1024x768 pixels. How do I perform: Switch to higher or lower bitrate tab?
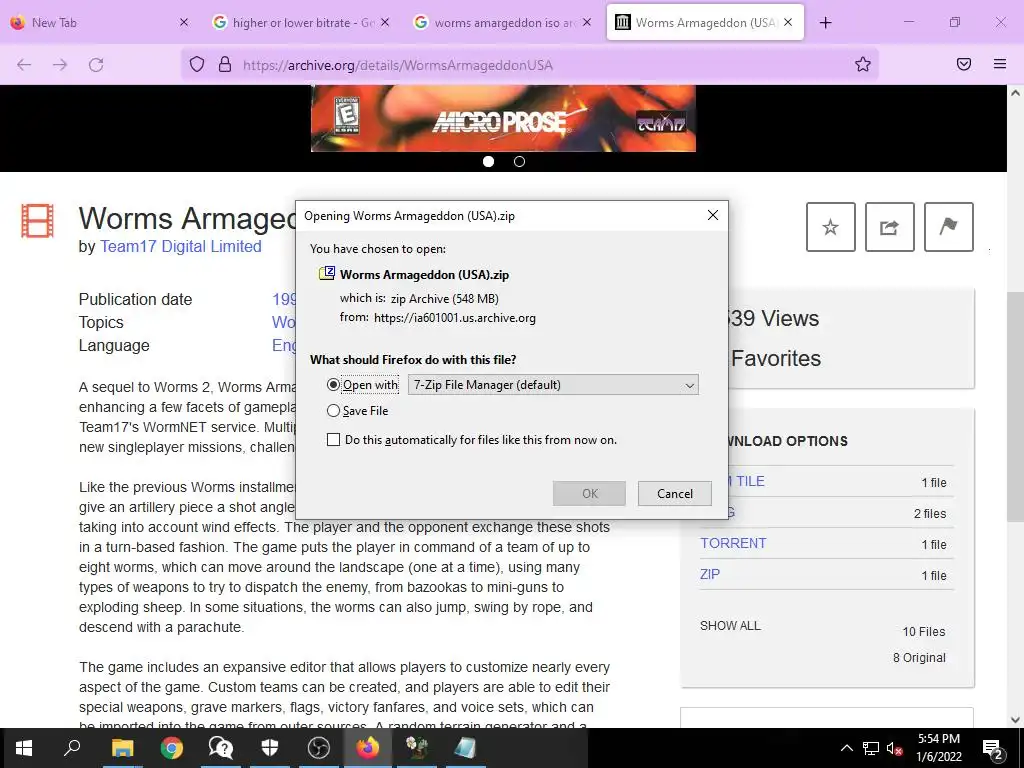click(x=297, y=22)
